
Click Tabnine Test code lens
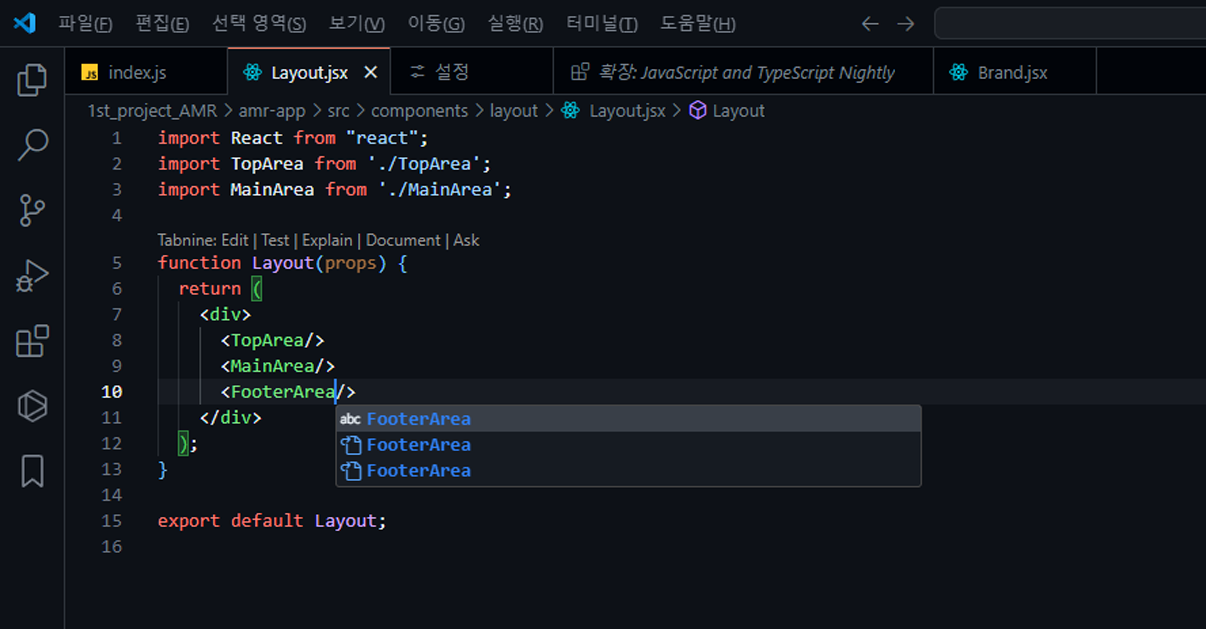[x=275, y=240]
